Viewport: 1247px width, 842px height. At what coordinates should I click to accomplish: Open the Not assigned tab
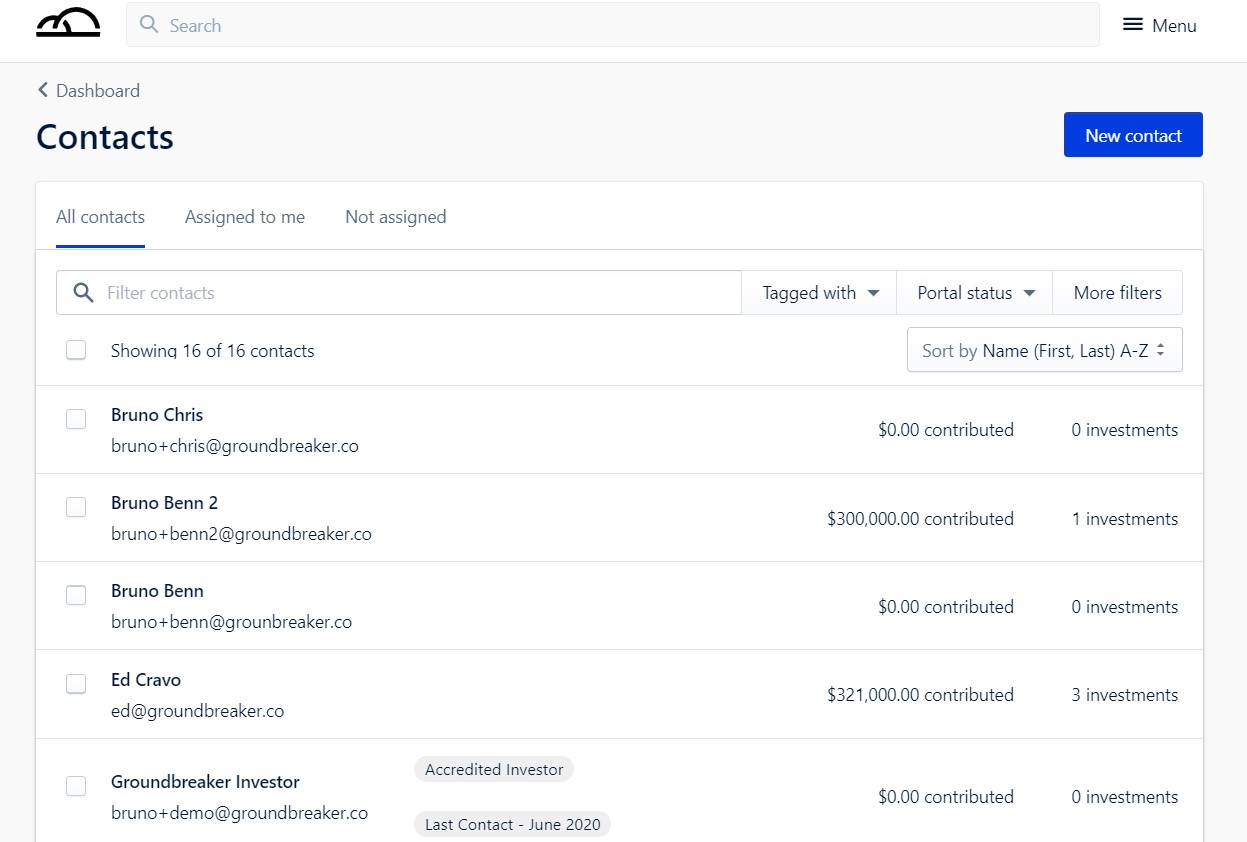395,216
